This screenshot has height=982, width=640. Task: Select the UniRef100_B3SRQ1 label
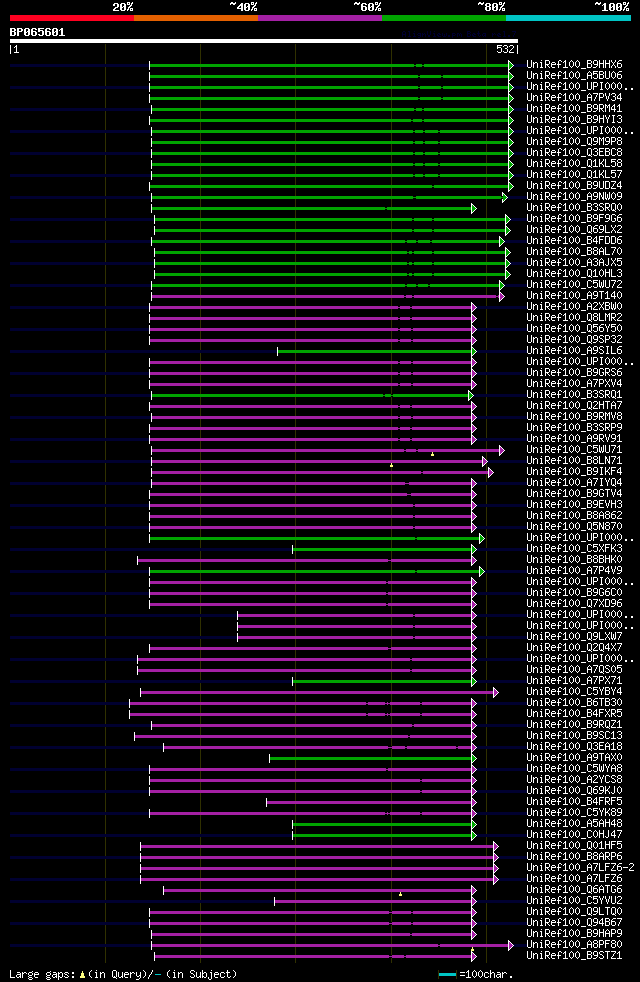(x=574, y=395)
